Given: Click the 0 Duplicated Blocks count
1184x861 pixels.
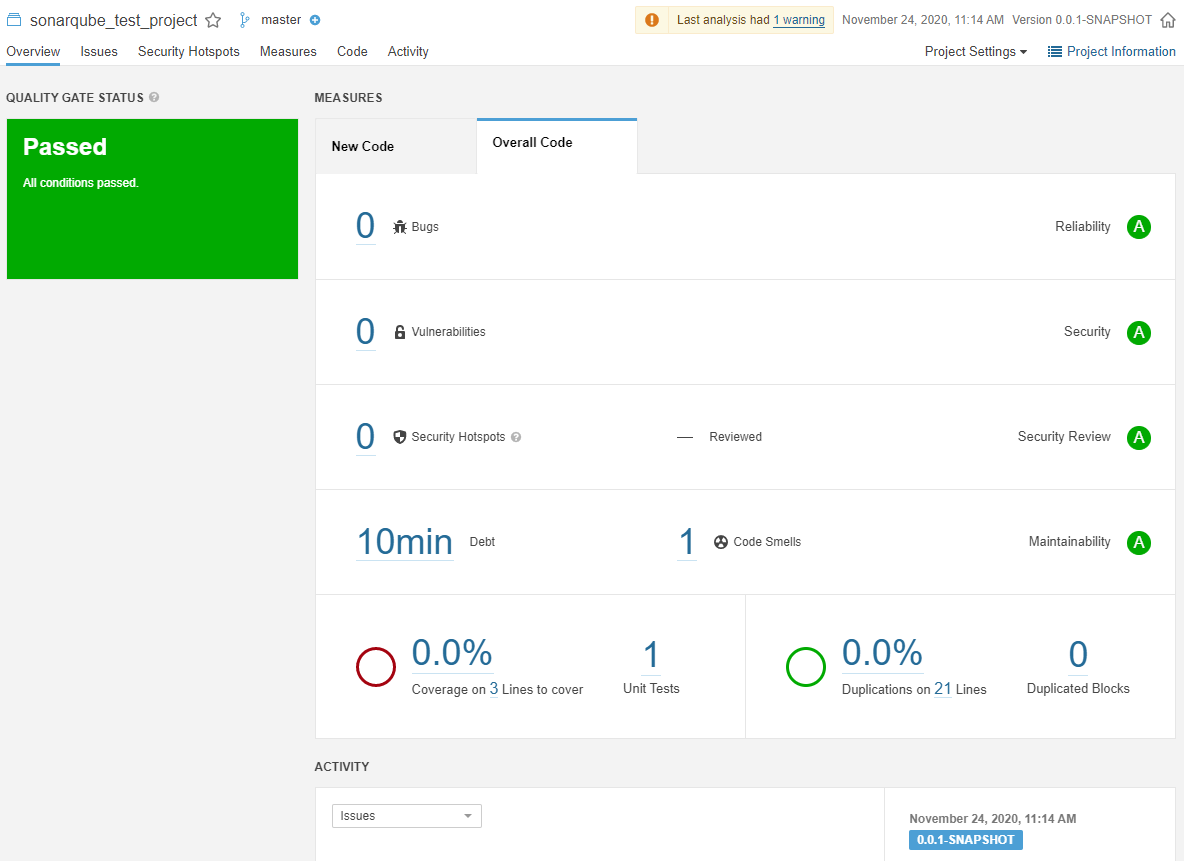Looking at the screenshot, I should point(1078,654).
